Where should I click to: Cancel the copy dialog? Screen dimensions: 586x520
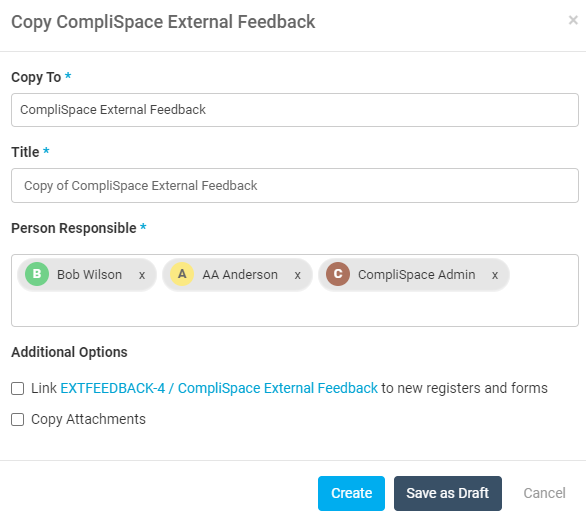coord(544,493)
